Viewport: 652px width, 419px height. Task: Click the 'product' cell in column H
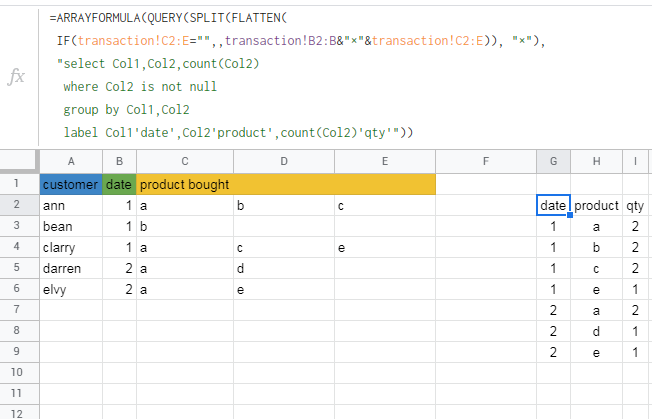click(x=596, y=205)
